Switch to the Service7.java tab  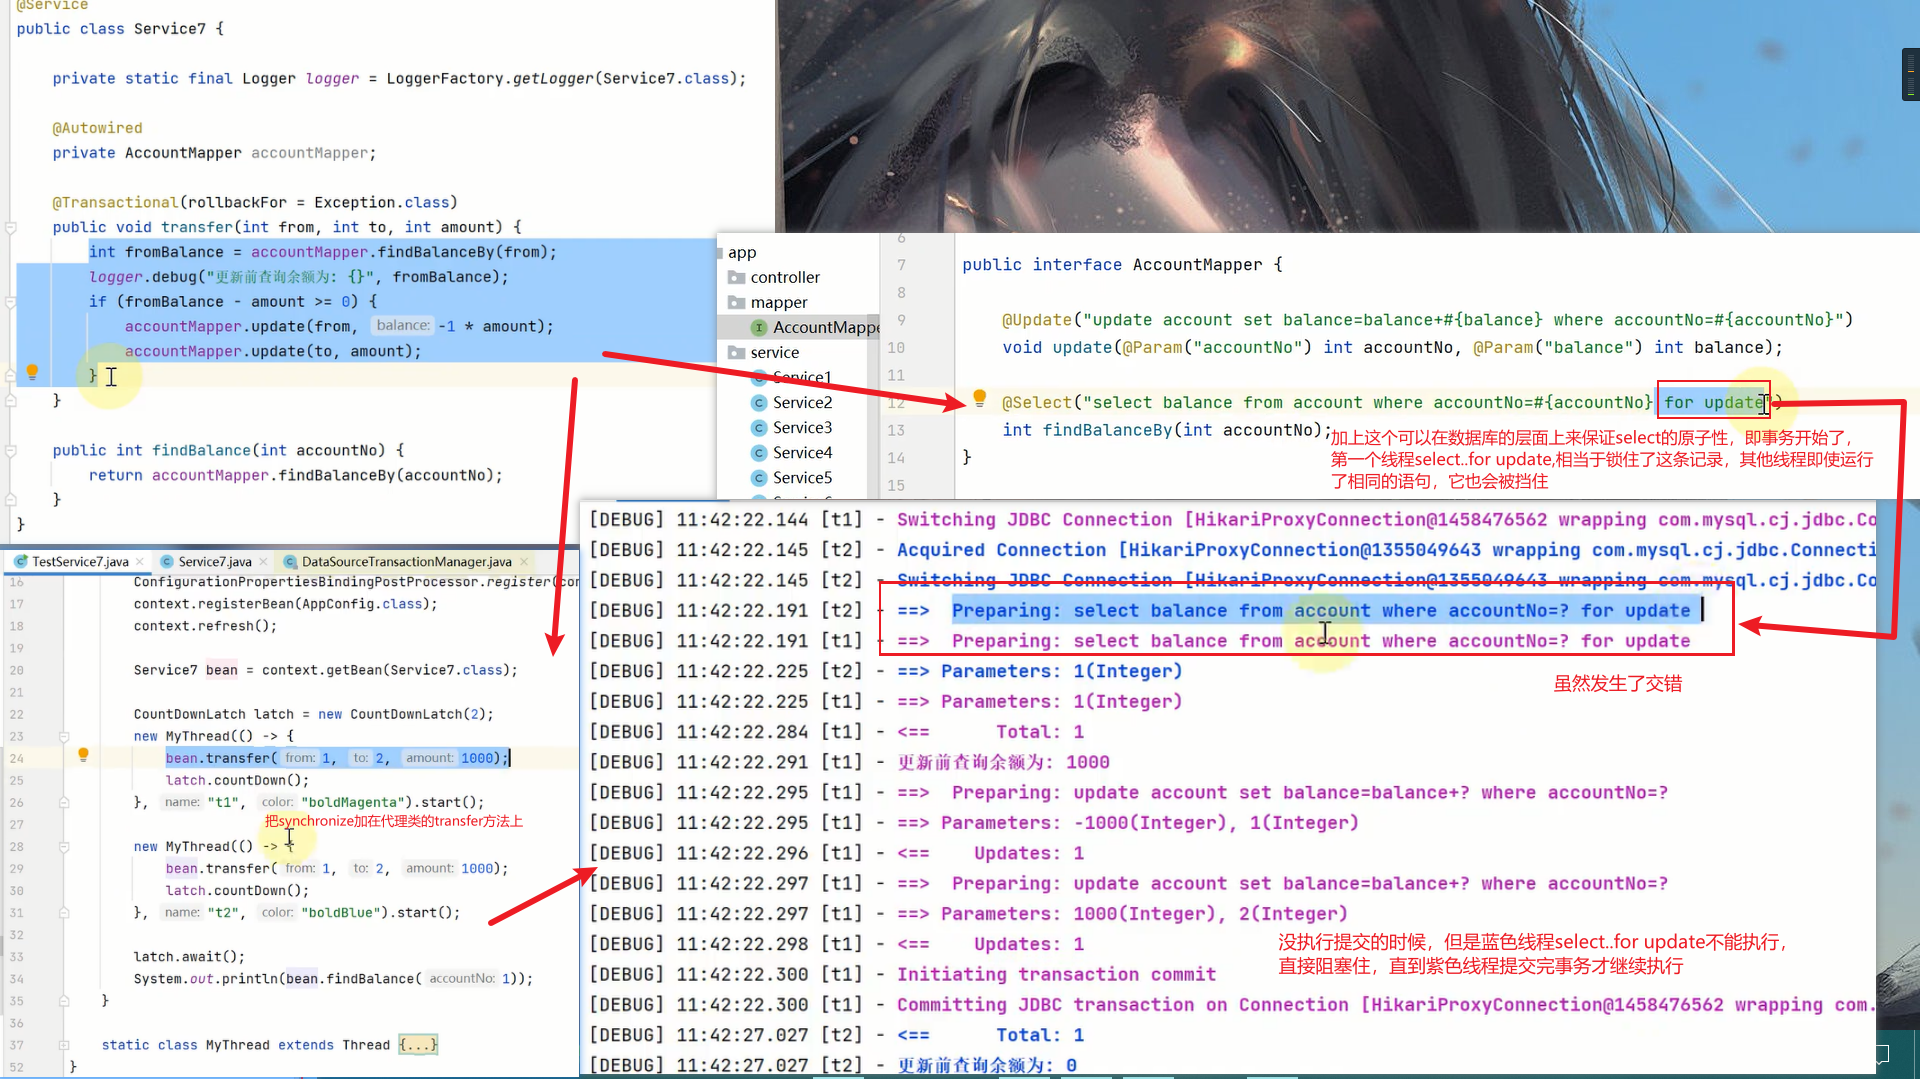click(214, 562)
